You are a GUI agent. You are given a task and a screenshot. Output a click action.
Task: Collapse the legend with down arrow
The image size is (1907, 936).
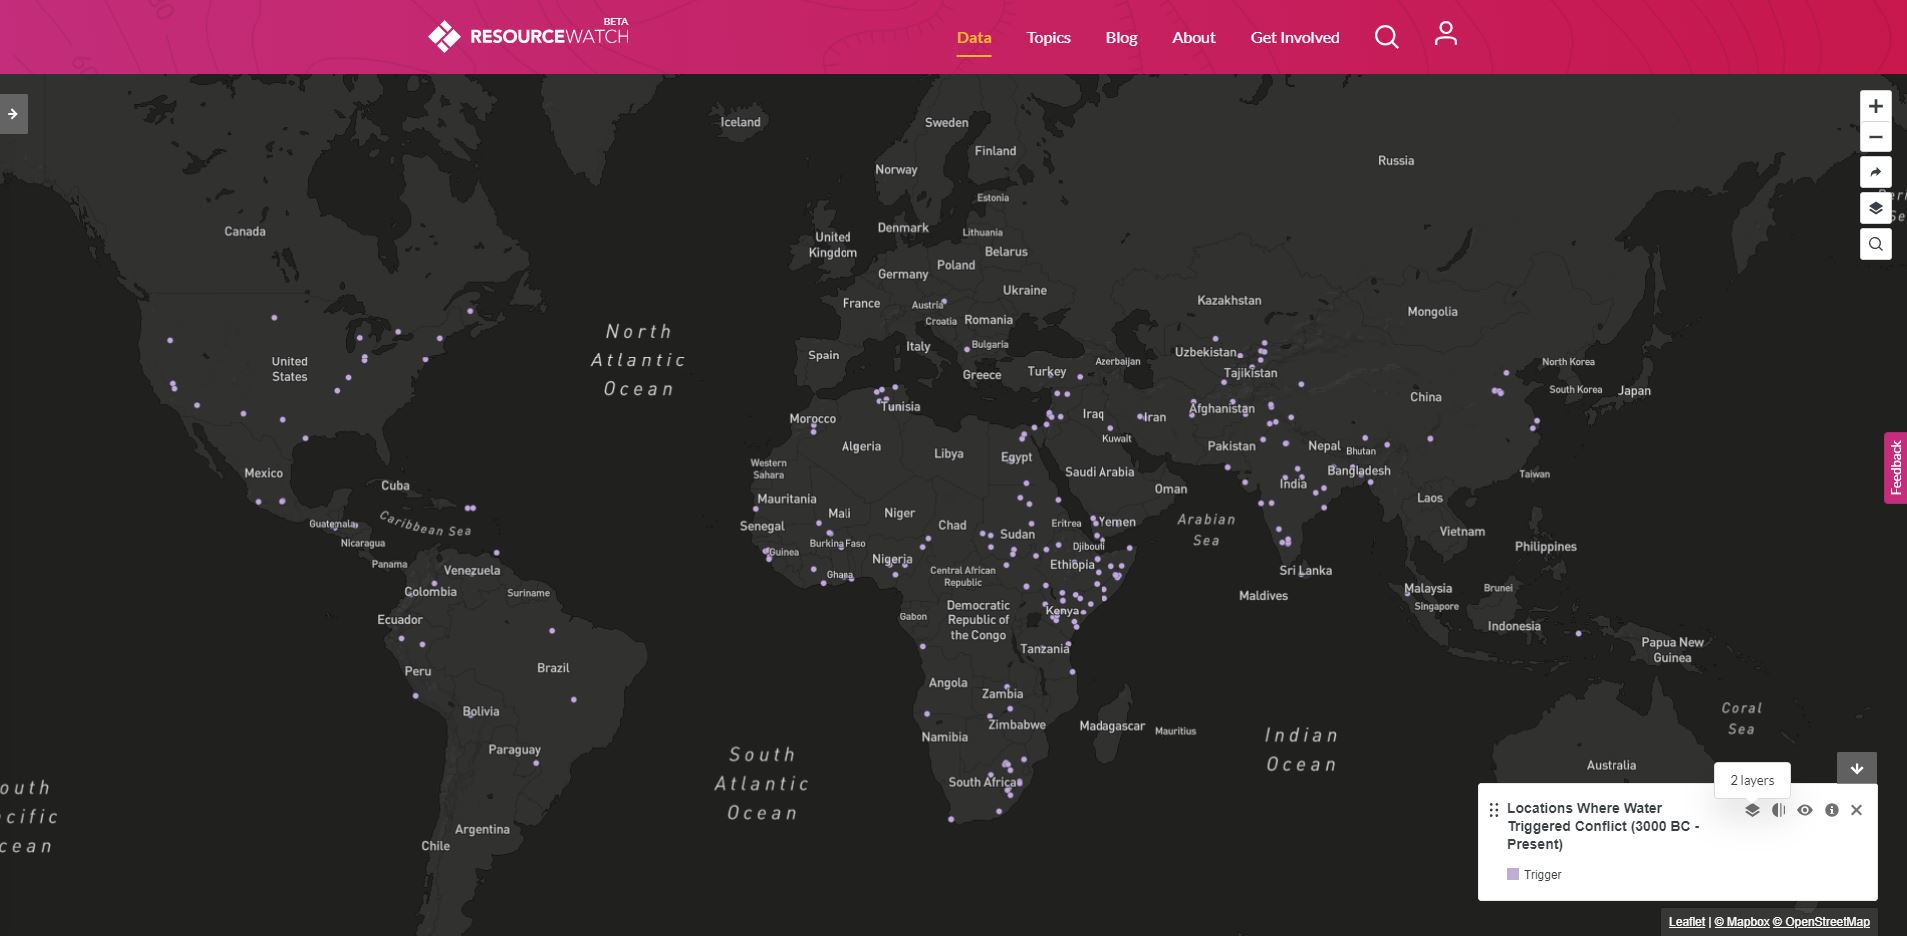[1856, 769]
